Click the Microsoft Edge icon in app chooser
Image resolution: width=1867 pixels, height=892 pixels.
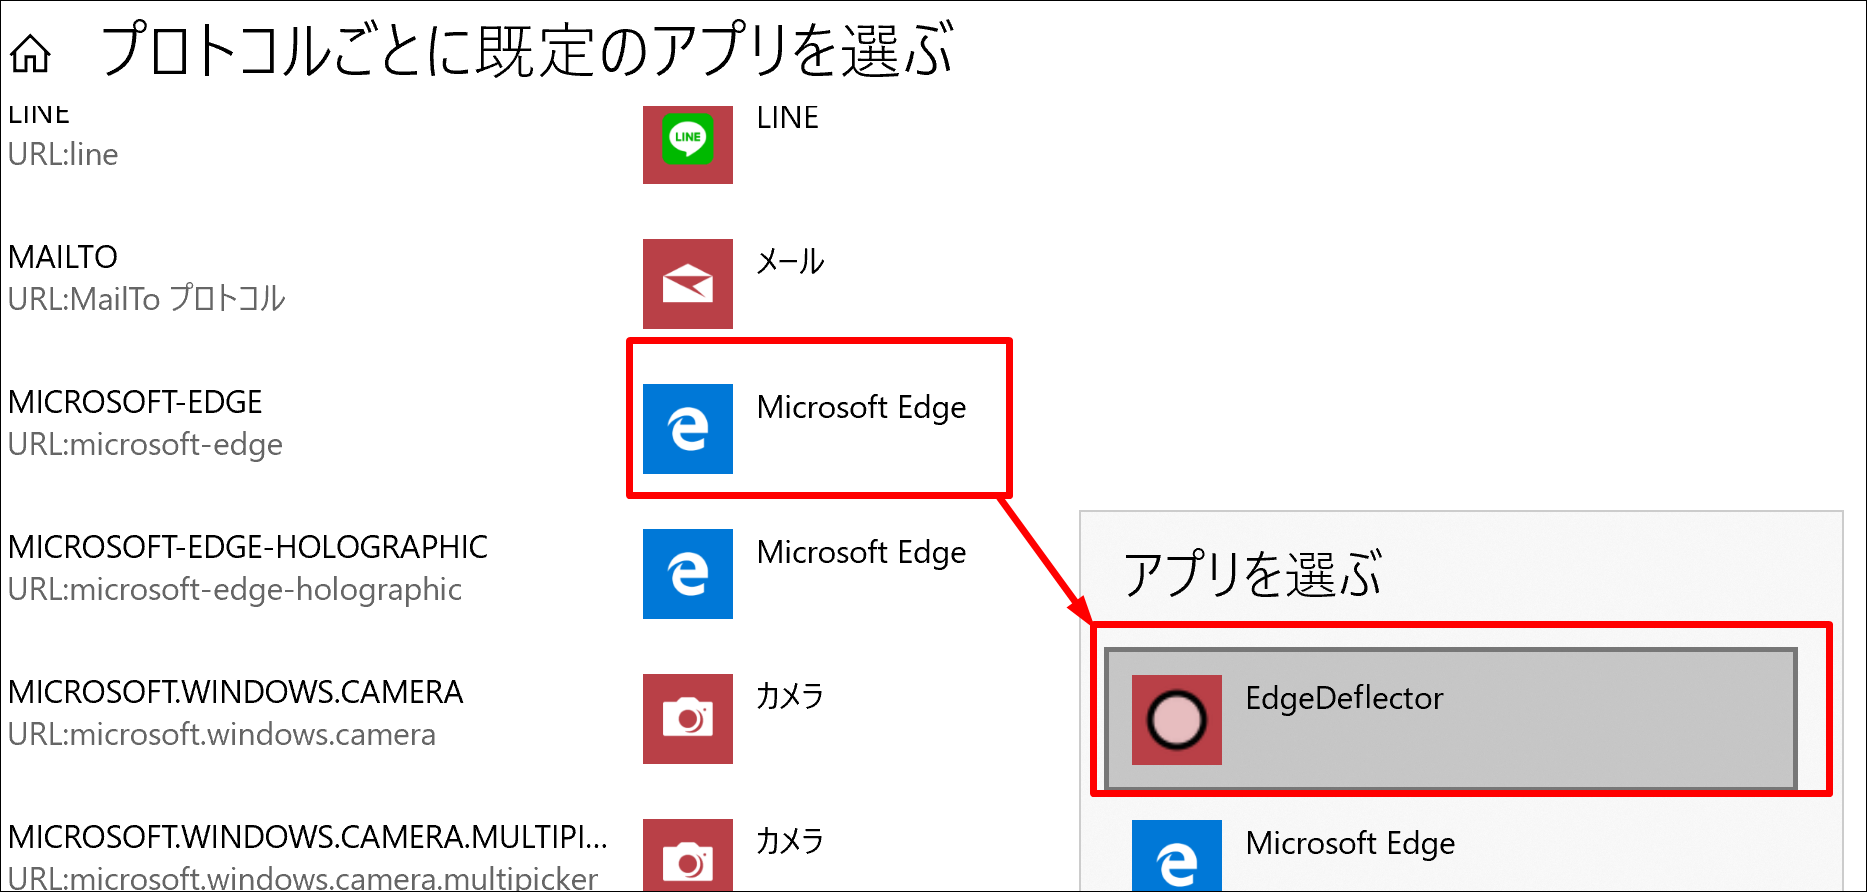pos(1177,856)
